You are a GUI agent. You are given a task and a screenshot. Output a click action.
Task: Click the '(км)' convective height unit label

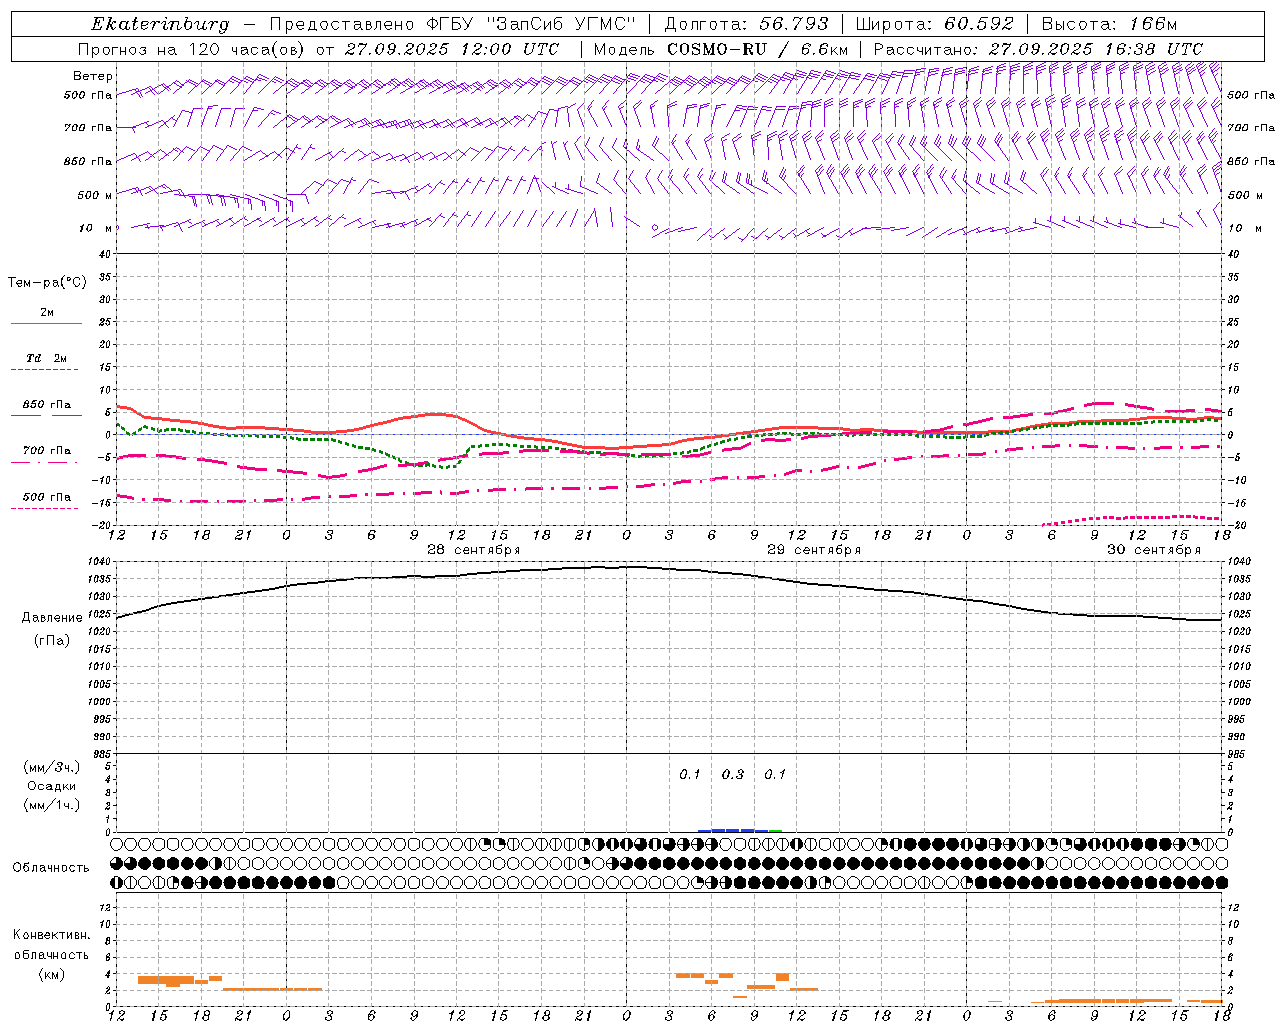51,975
